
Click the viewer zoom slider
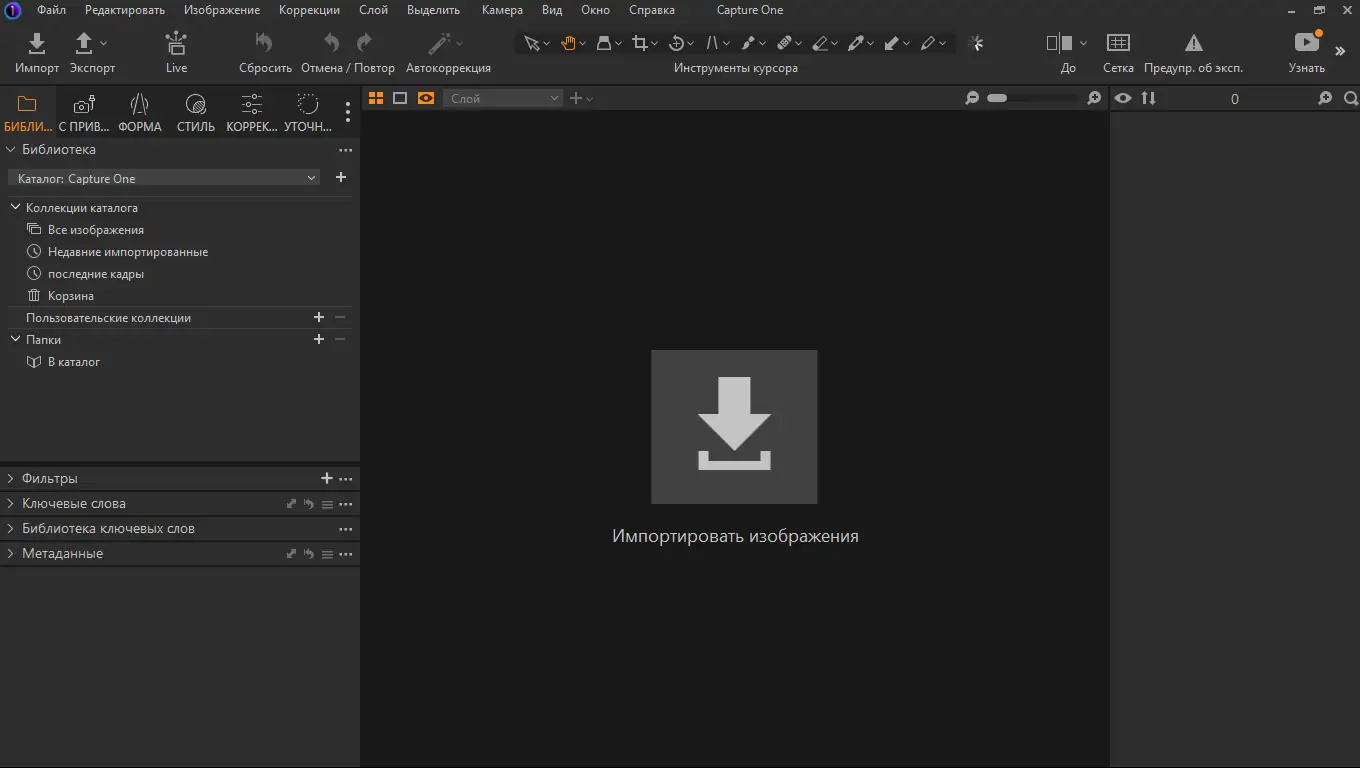pos(1033,98)
